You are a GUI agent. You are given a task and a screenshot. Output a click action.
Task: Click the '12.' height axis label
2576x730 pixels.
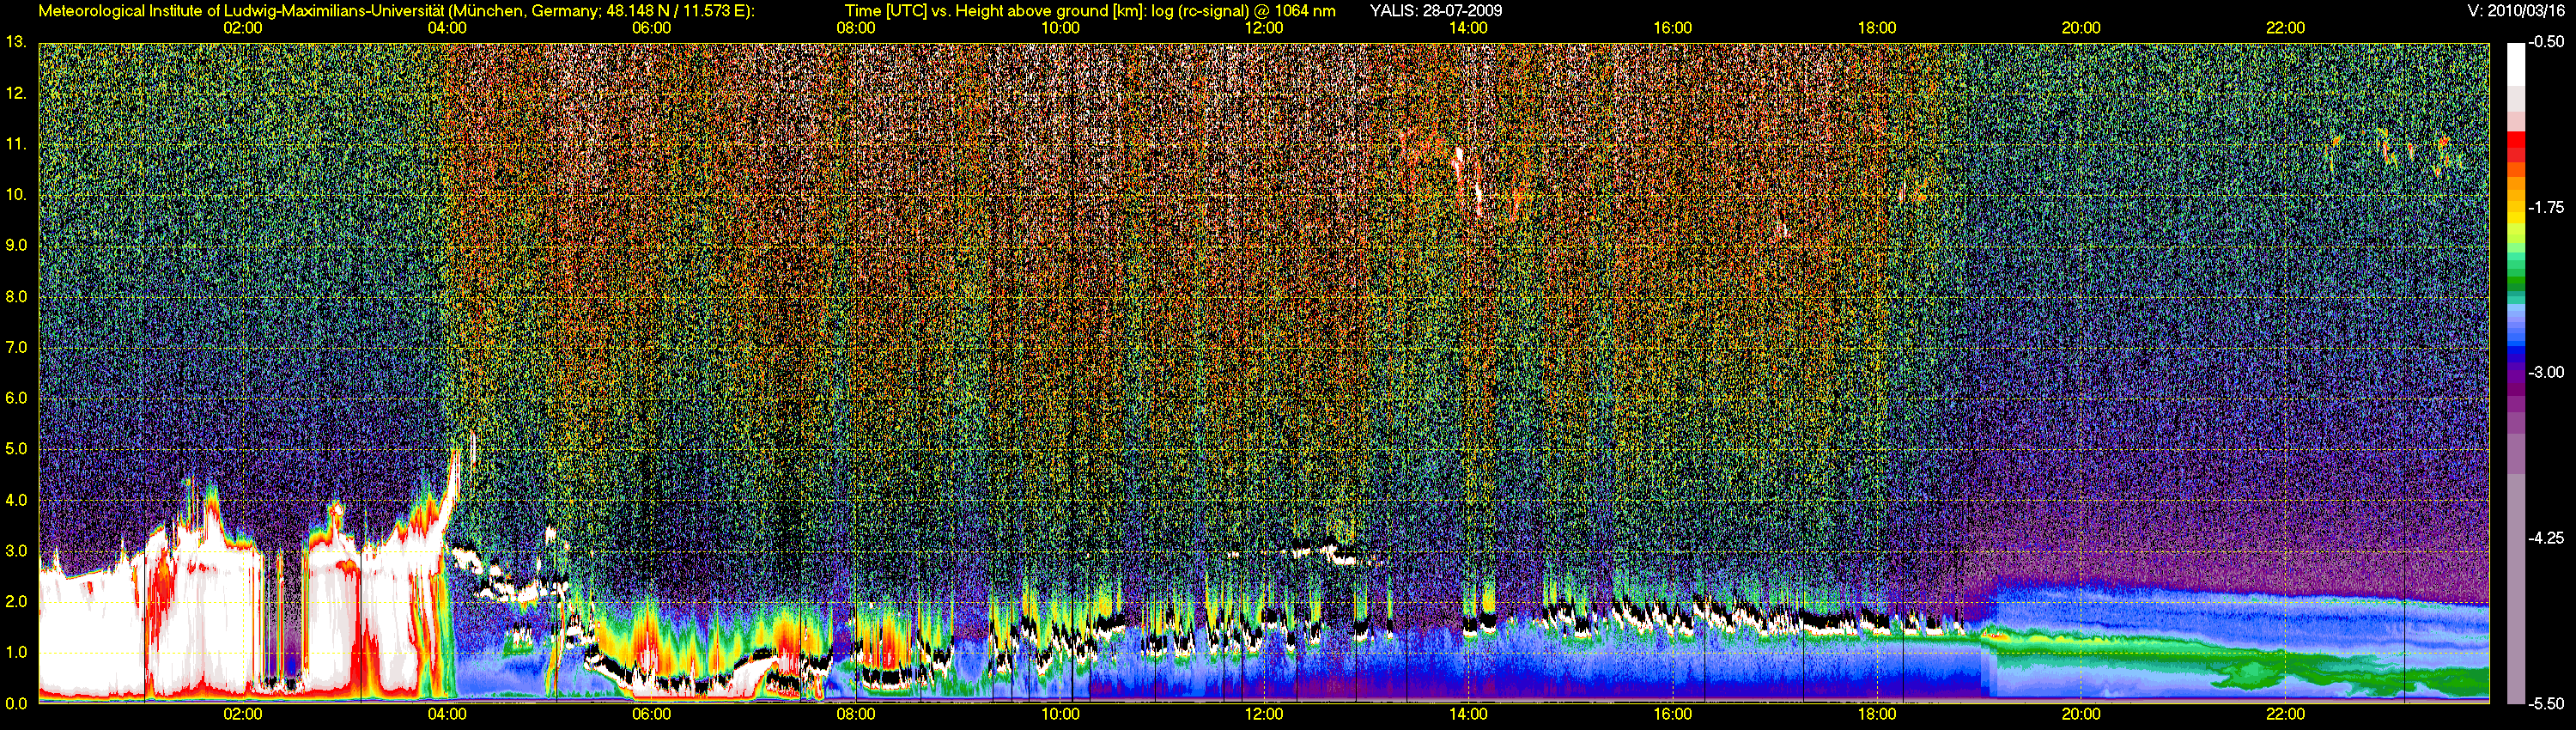(x=16, y=93)
